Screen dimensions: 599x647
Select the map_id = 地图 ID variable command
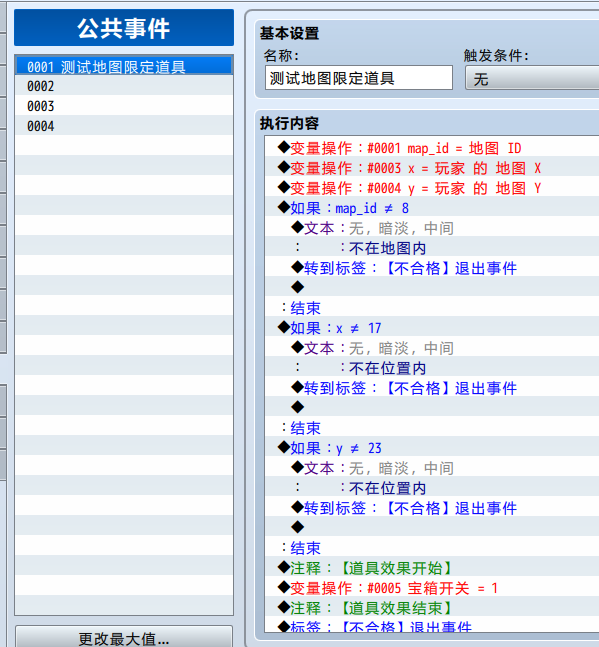pos(432,148)
